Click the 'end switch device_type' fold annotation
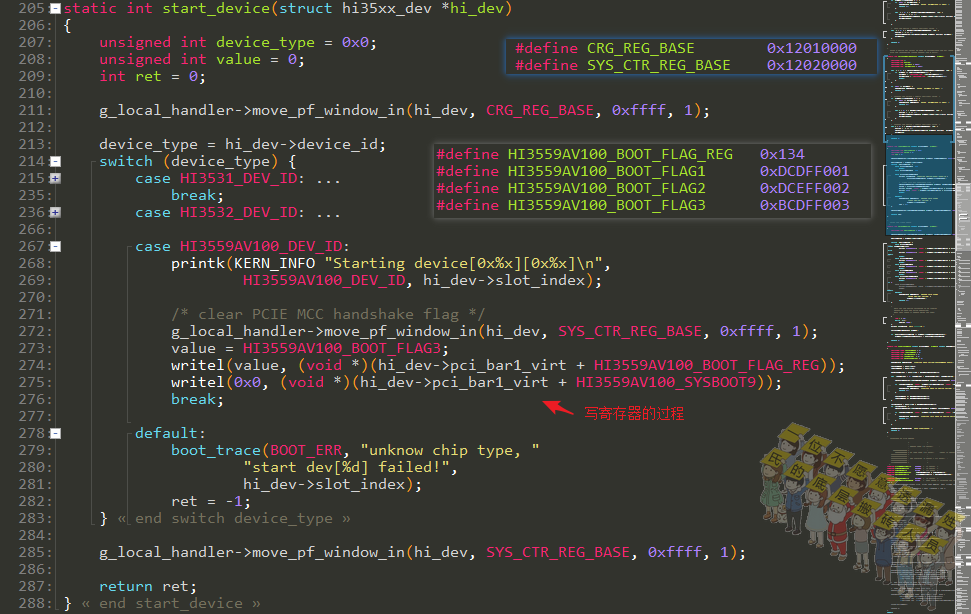This screenshot has width=971, height=614. pos(234,519)
